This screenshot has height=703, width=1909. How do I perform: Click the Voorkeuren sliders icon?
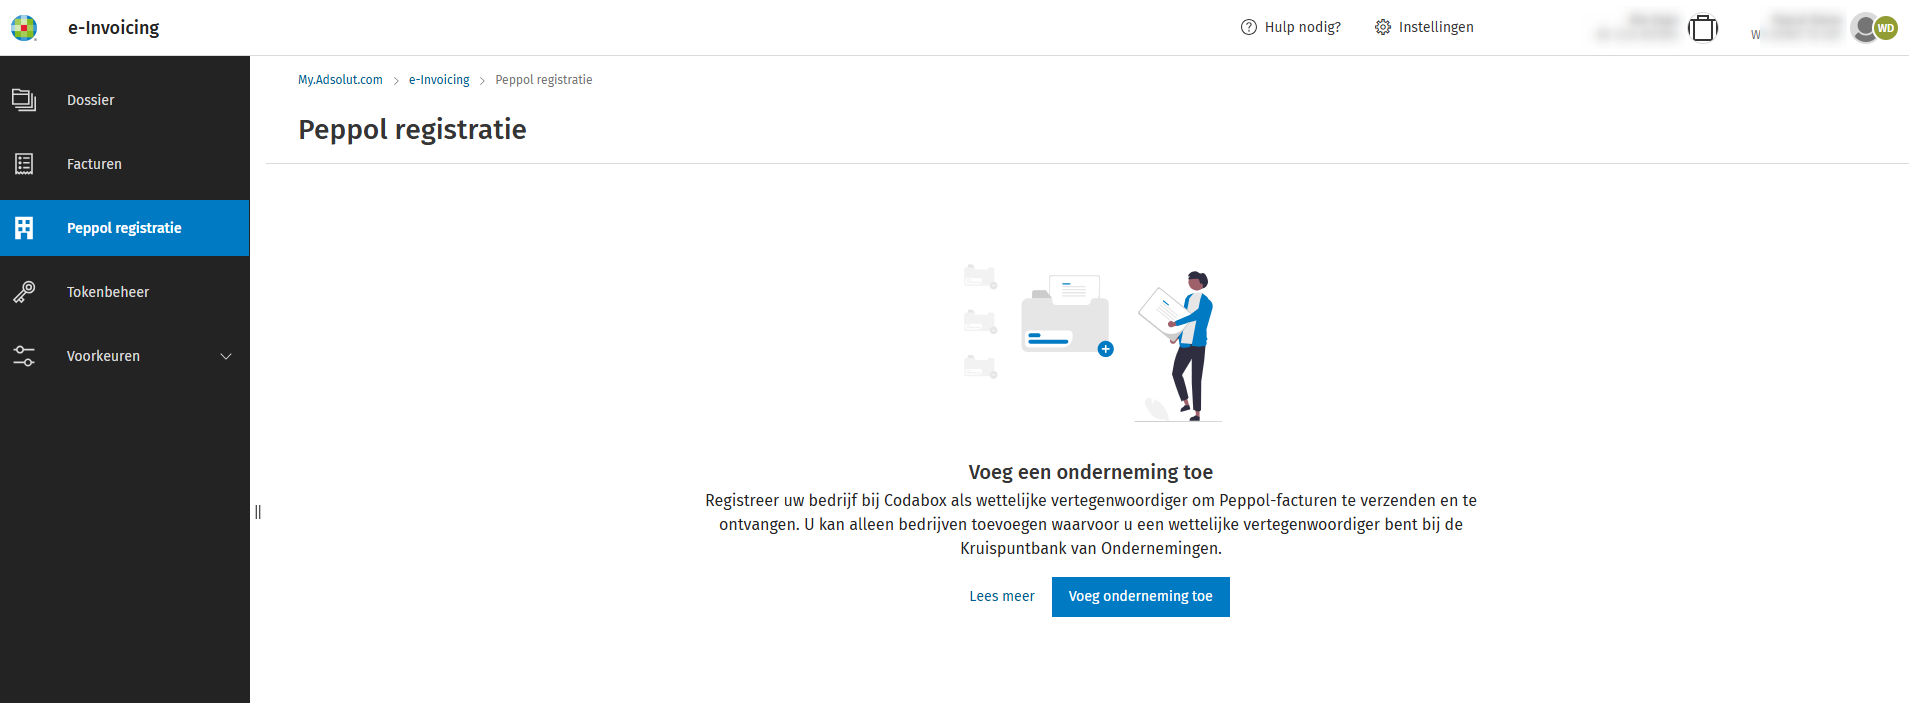(x=24, y=356)
